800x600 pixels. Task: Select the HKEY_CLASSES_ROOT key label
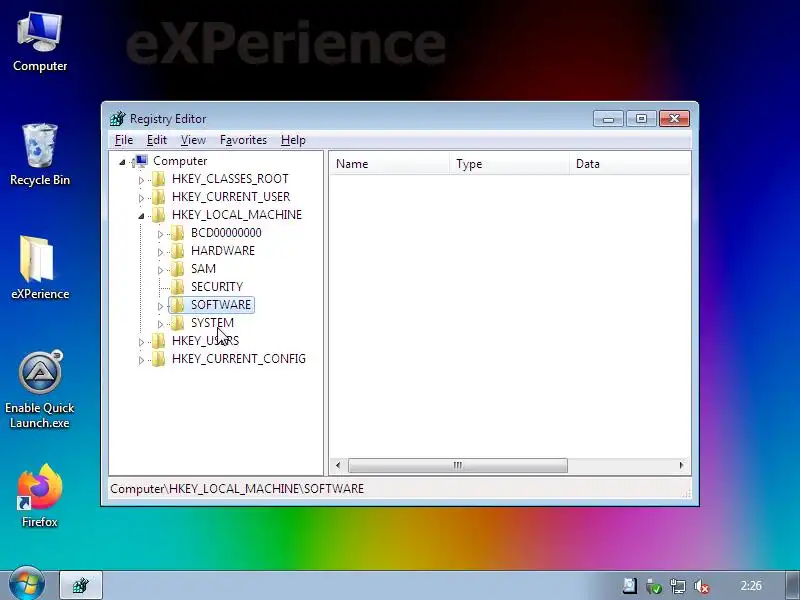click(230, 179)
